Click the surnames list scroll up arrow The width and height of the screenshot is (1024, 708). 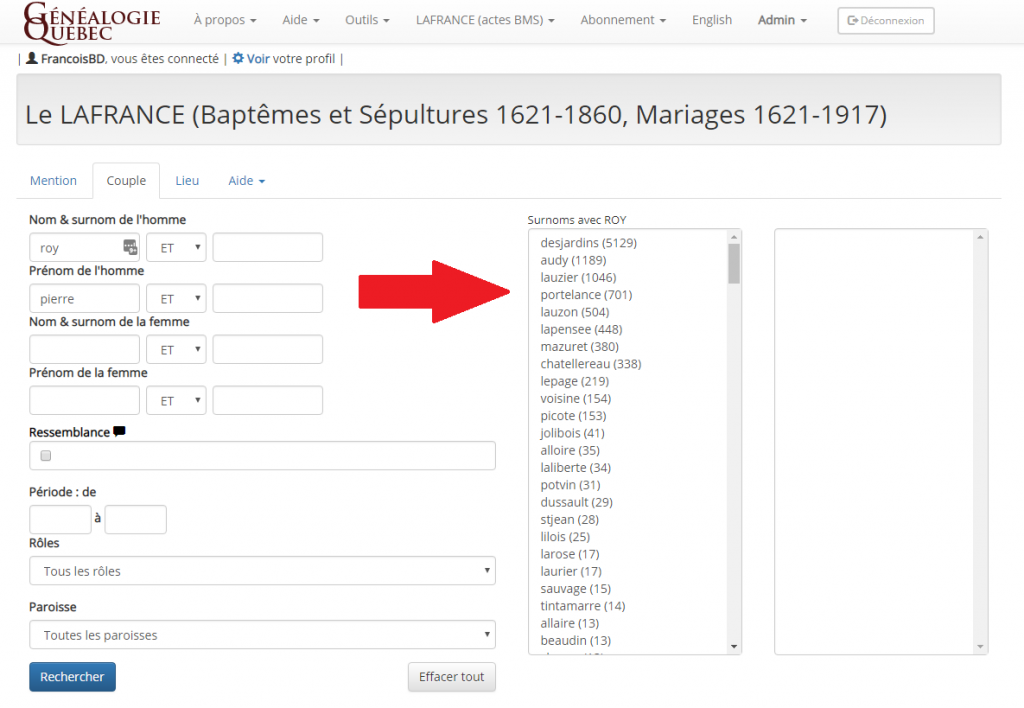[734, 237]
